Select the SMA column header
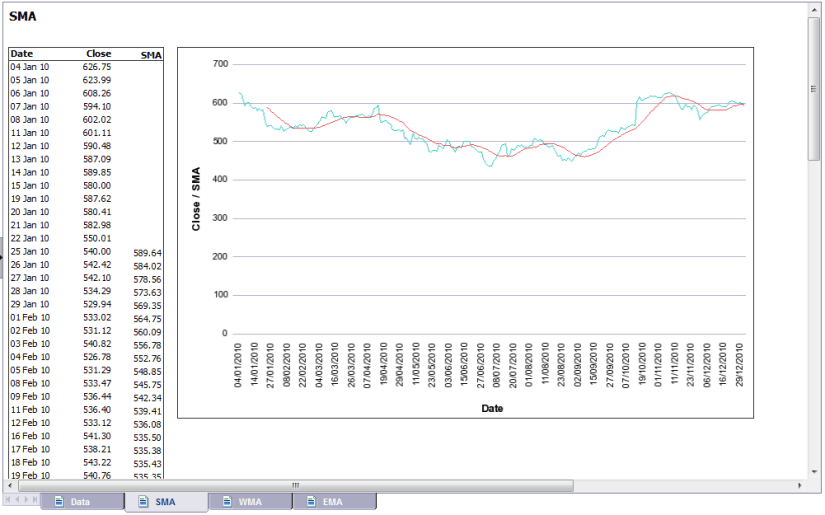Screen dimensions: 825x515 [151, 55]
